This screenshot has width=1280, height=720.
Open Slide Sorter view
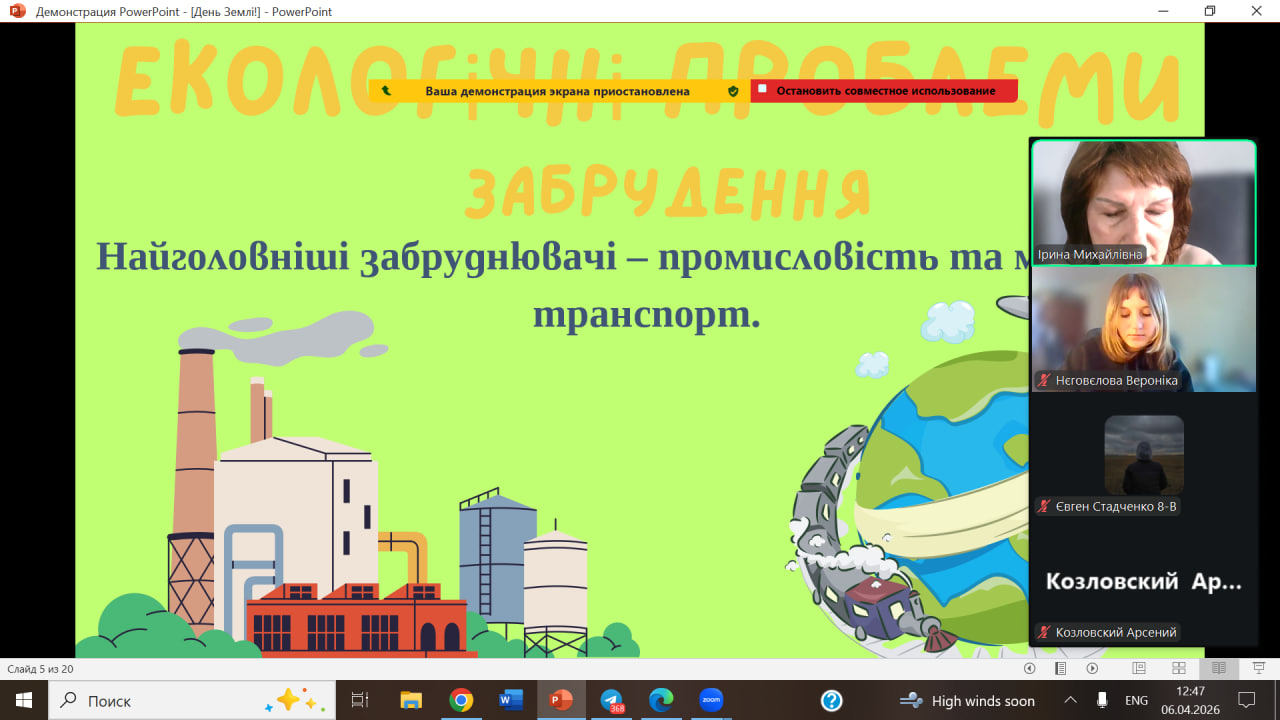click(x=1178, y=668)
